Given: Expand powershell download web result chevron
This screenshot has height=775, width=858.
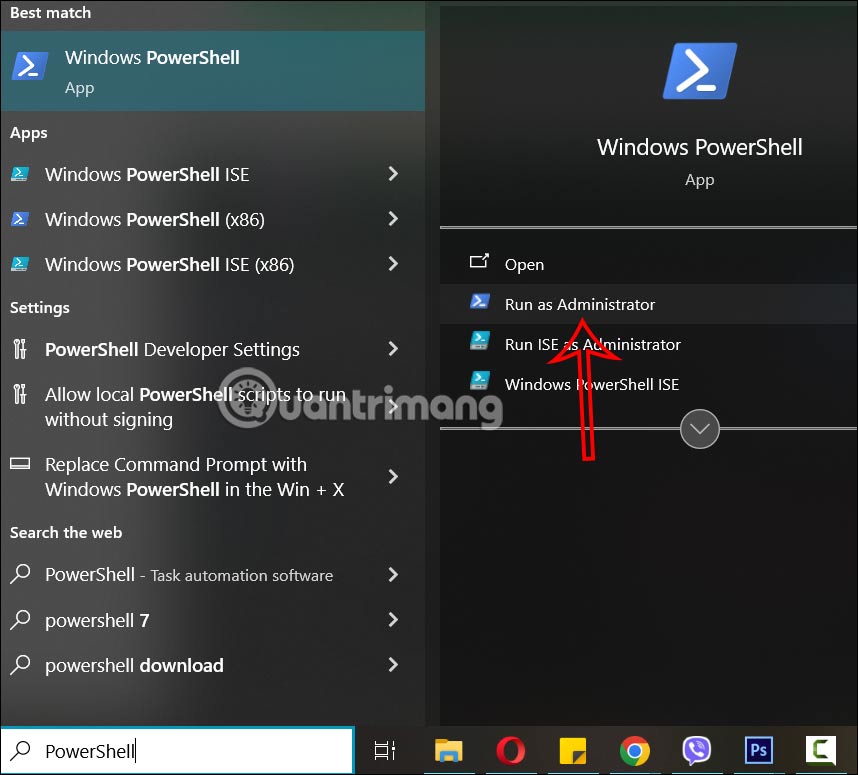Looking at the screenshot, I should tap(393, 664).
